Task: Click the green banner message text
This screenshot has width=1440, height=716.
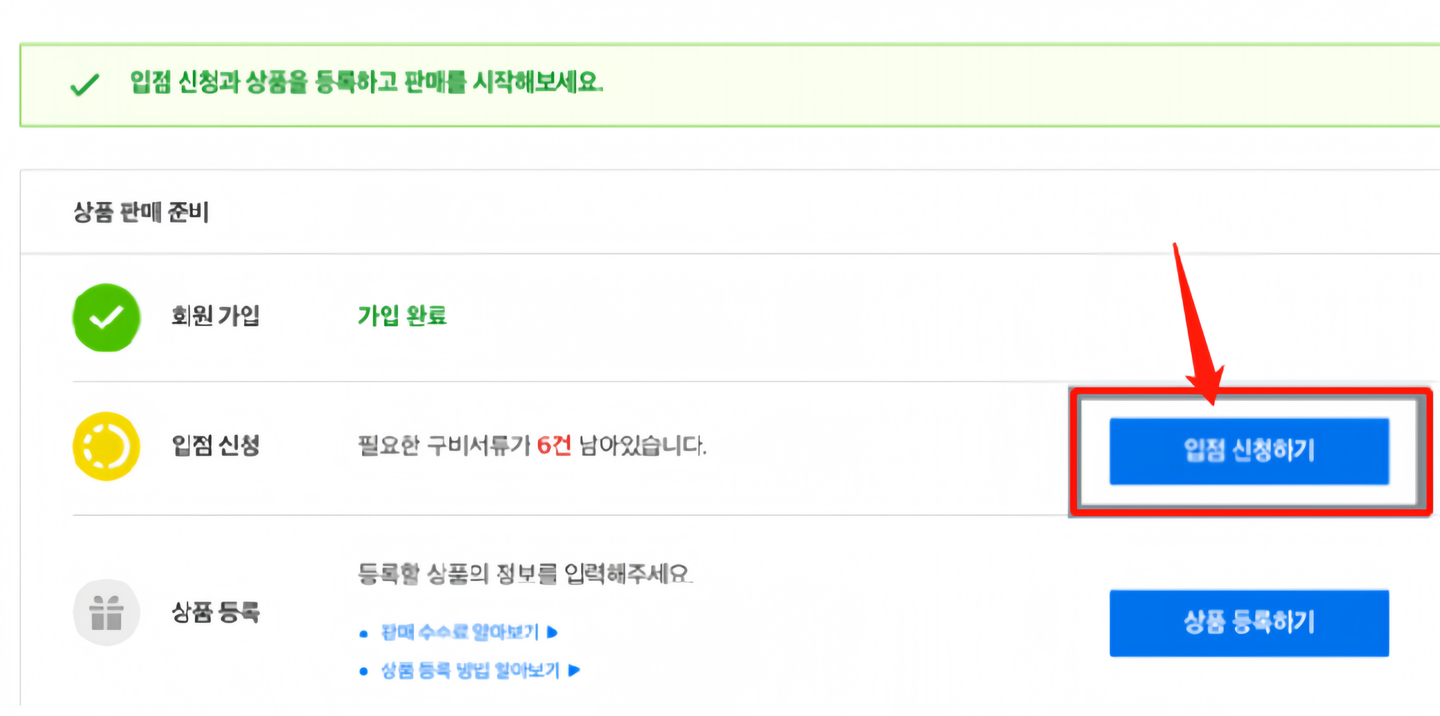Action: coord(367,82)
